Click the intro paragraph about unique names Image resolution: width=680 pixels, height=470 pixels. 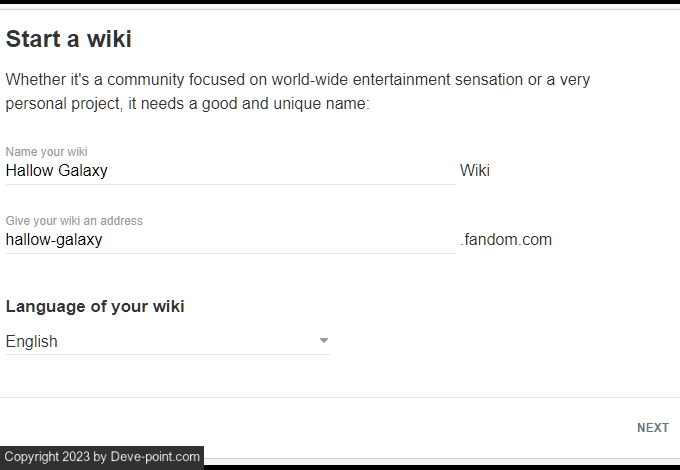[297, 91]
